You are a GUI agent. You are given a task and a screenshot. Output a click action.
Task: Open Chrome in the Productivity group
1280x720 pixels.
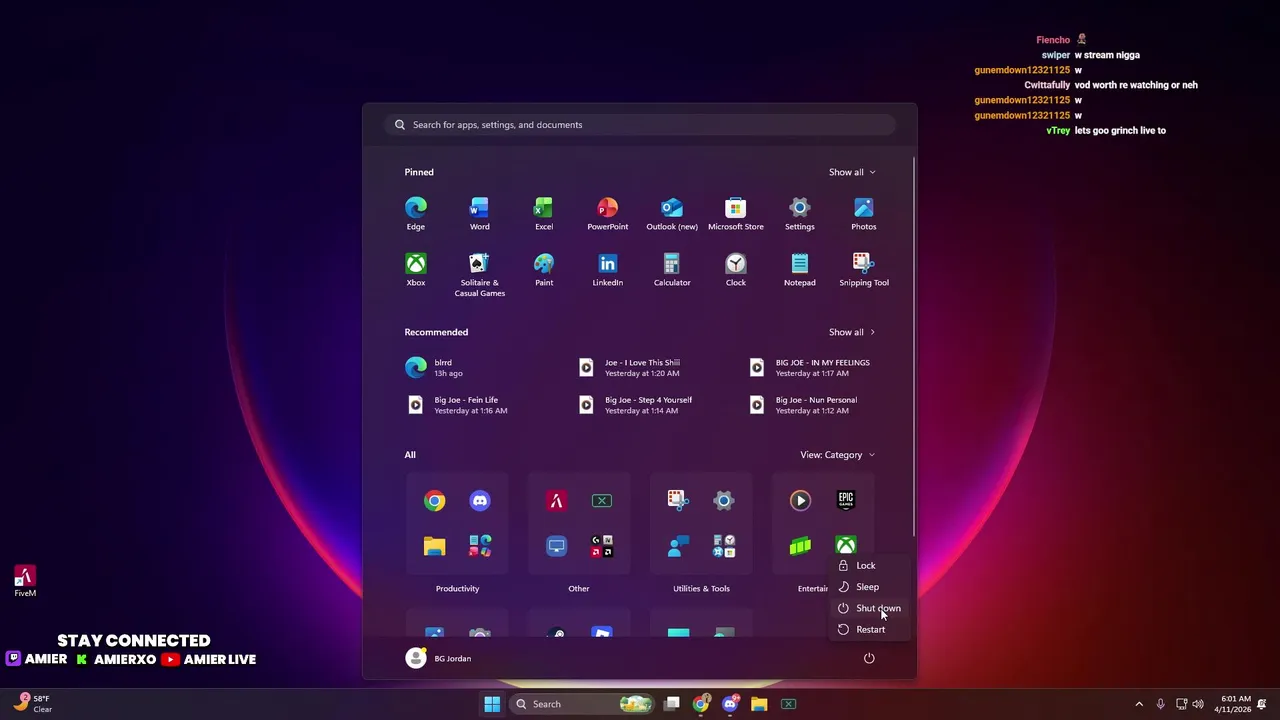pyautogui.click(x=434, y=501)
